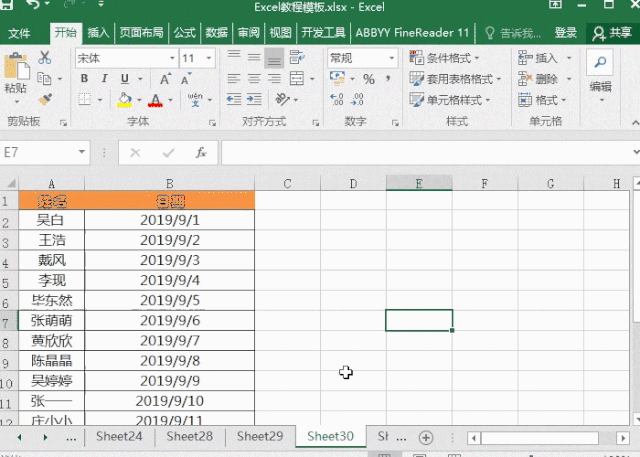Open the font name dropdown 宋体

click(172, 58)
